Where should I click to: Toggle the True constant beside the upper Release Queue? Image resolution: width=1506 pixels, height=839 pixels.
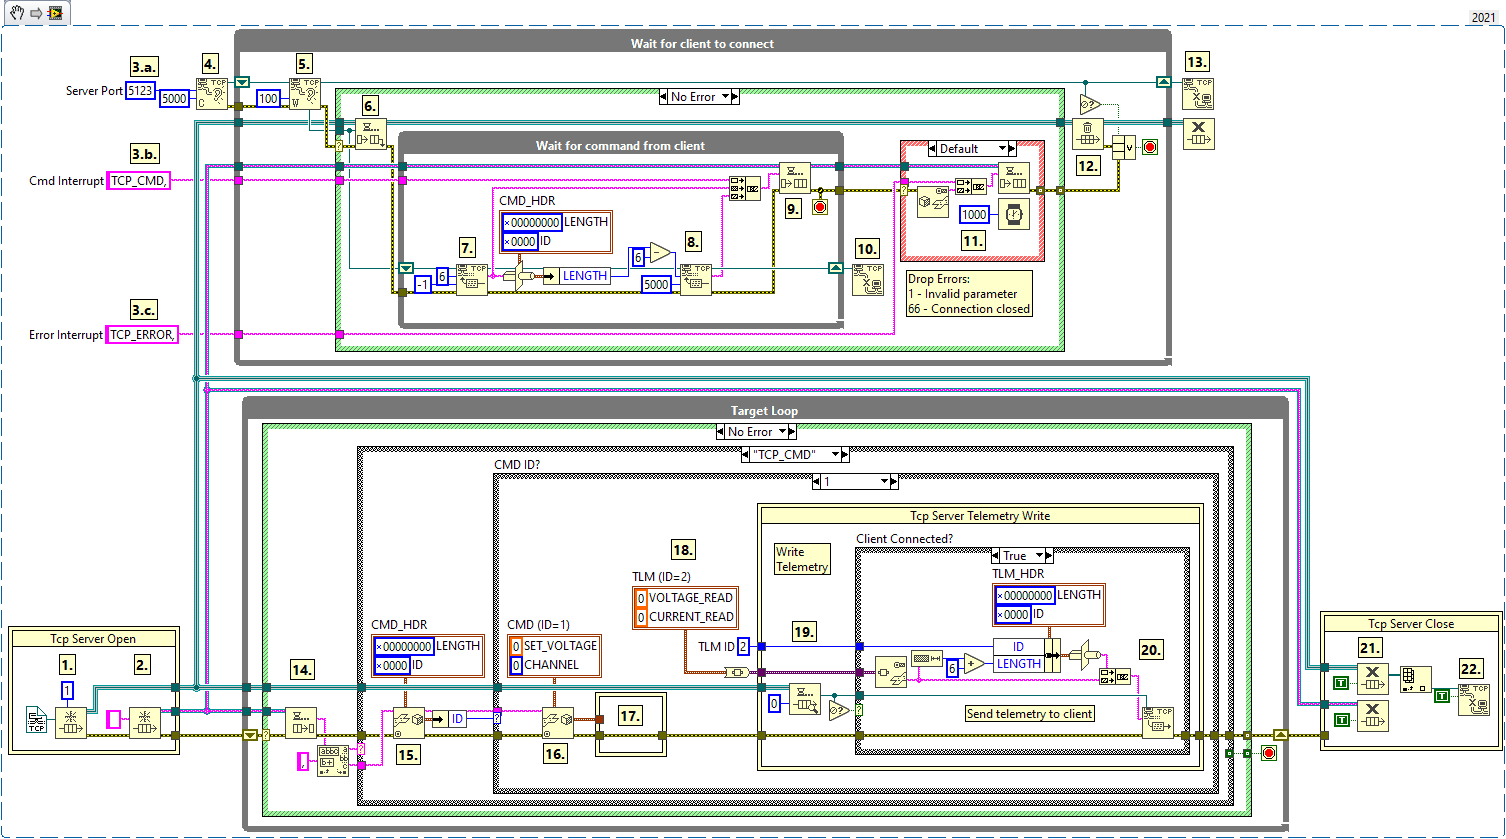1340,684
